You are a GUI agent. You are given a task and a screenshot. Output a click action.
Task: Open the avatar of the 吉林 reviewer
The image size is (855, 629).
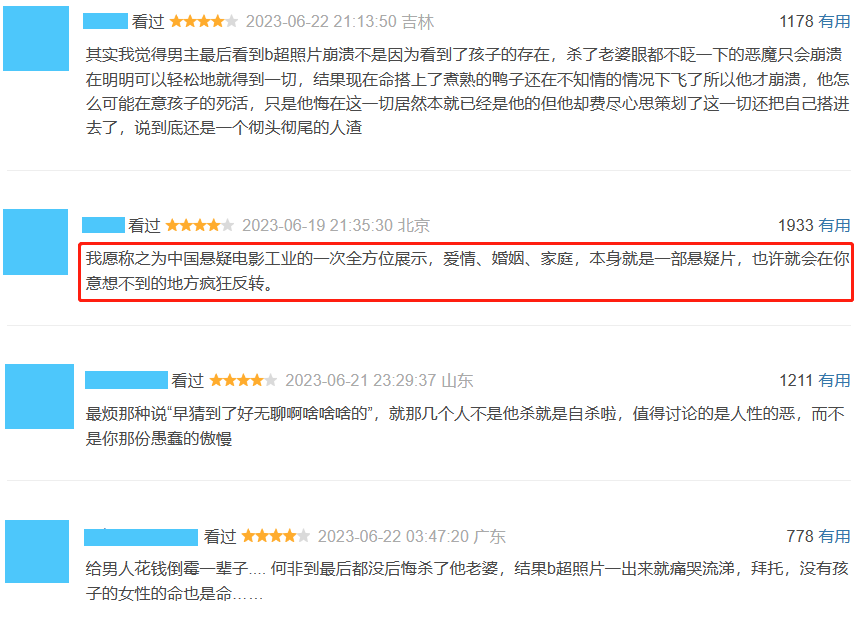(x=36, y=38)
